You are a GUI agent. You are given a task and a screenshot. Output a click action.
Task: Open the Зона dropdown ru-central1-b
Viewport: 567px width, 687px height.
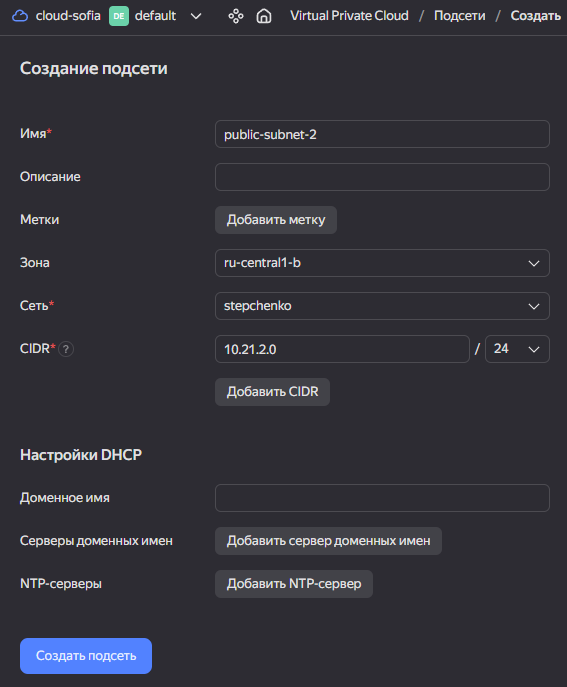coord(382,263)
